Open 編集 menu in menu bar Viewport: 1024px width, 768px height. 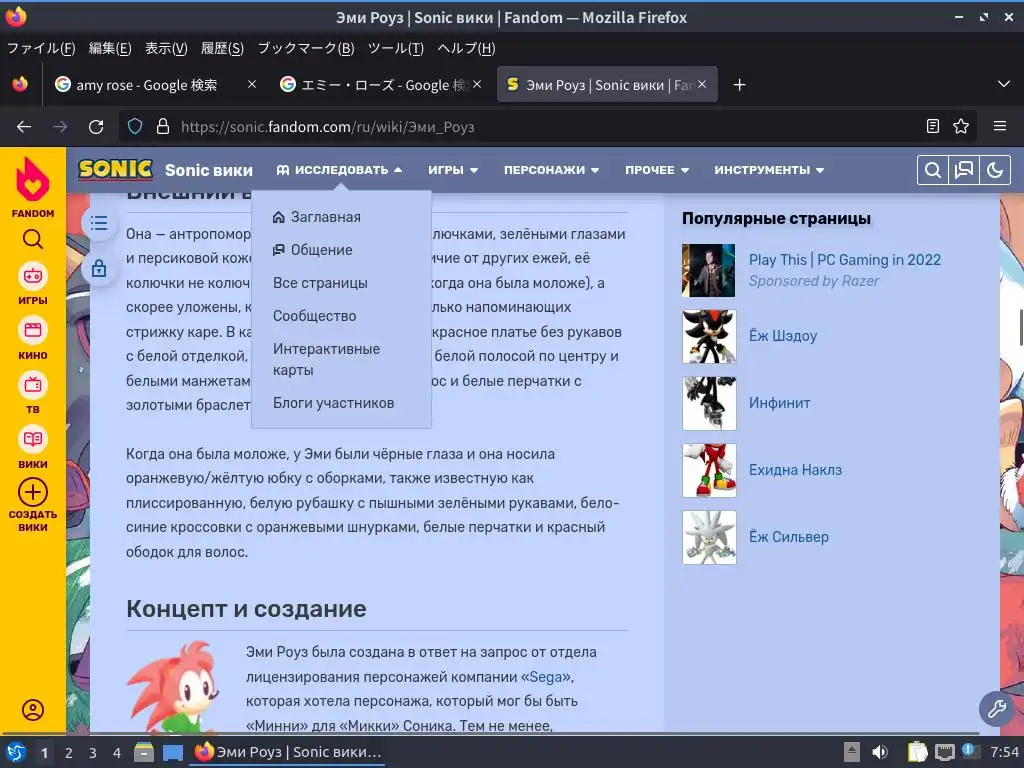click(110, 48)
